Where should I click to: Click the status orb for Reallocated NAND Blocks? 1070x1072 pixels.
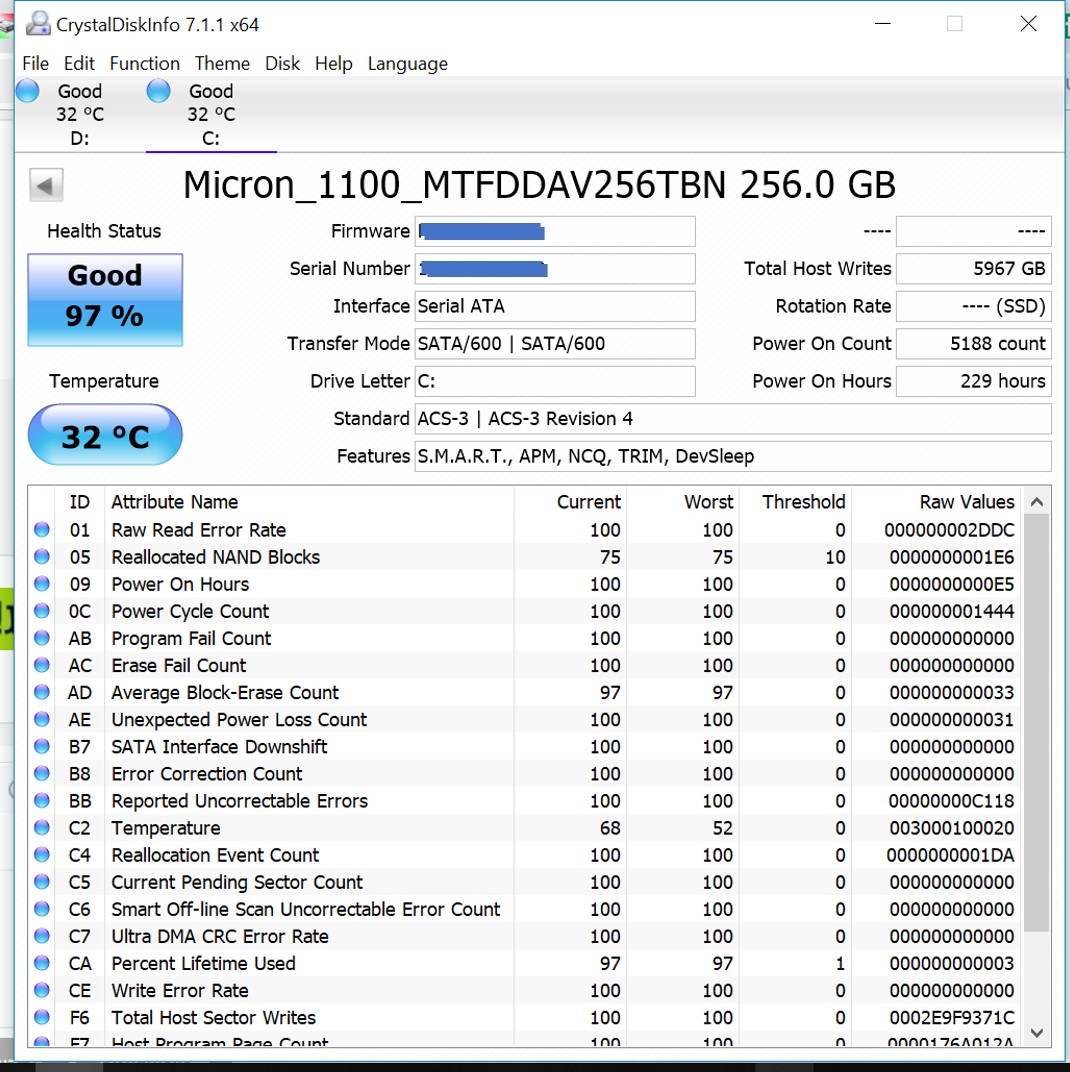click(42, 557)
